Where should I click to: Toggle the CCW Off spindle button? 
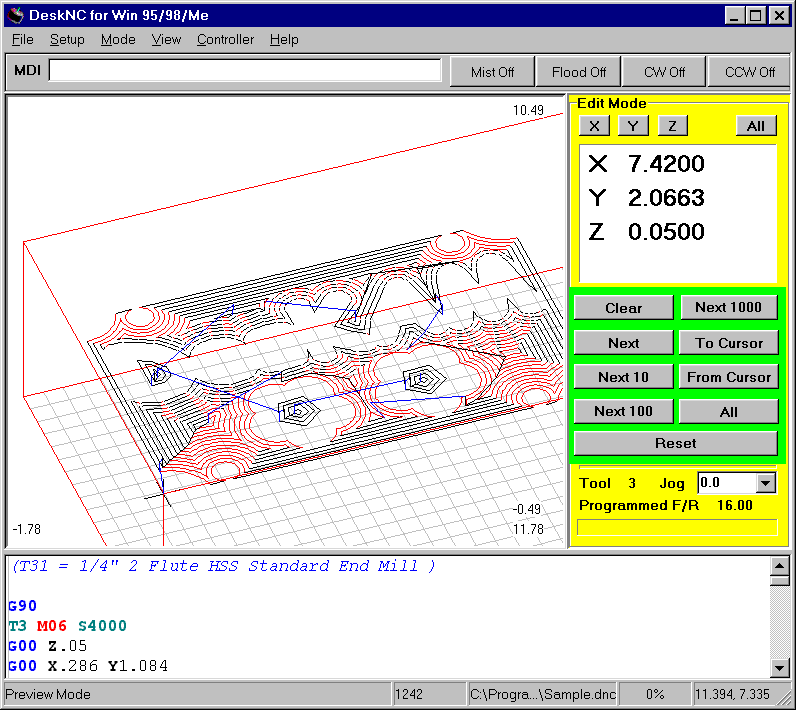(750, 72)
